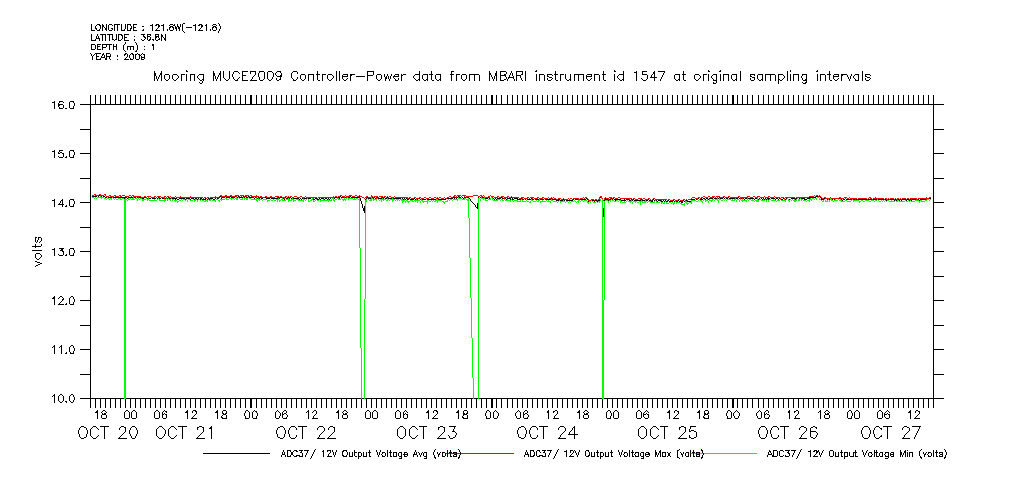The width and height of the screenshot is (1009, 504).
Task: Click the OCT 20 date label
Action: click(x=107, y=433)
